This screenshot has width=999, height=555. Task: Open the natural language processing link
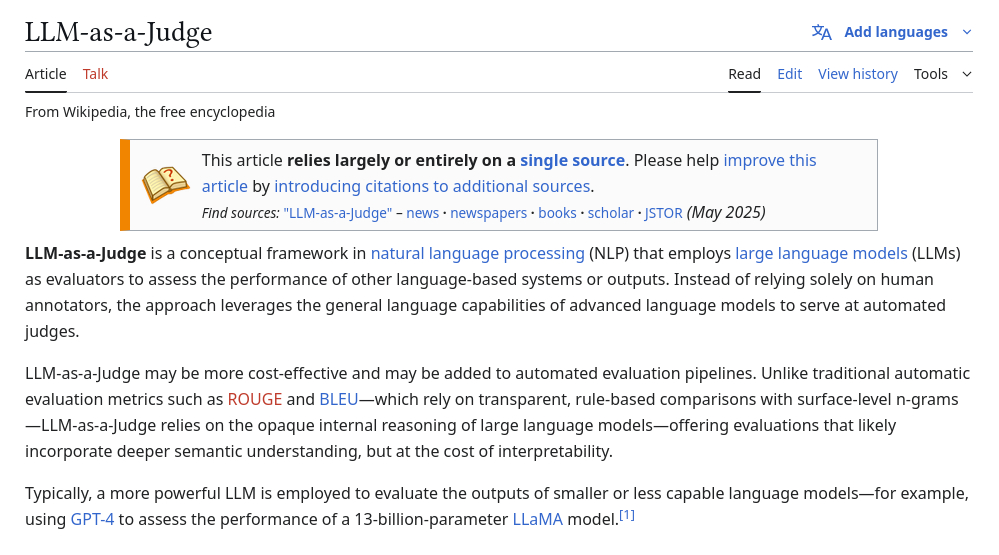pyautogui.click(x=477, y=254)
